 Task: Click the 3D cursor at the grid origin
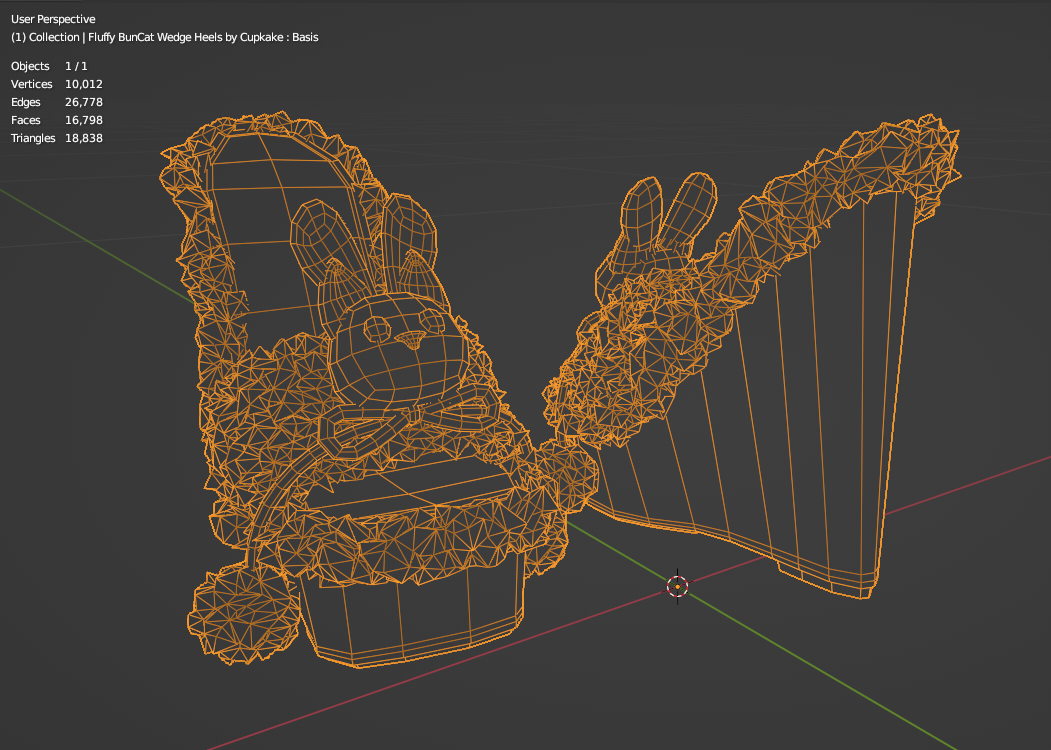pyautogui.click(x=678, y=586)
